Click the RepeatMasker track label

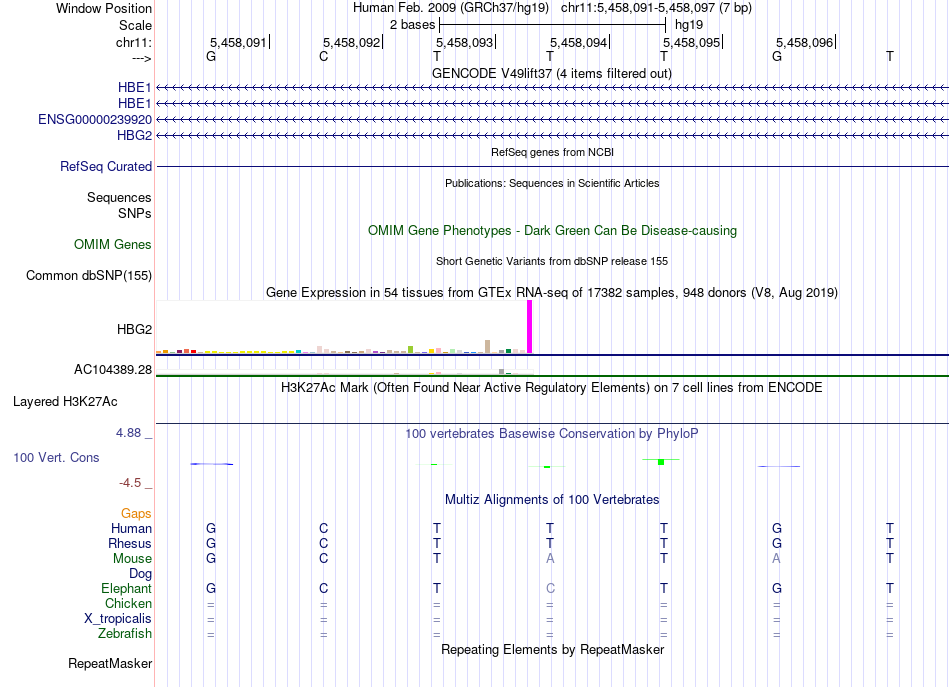(110, 664)
